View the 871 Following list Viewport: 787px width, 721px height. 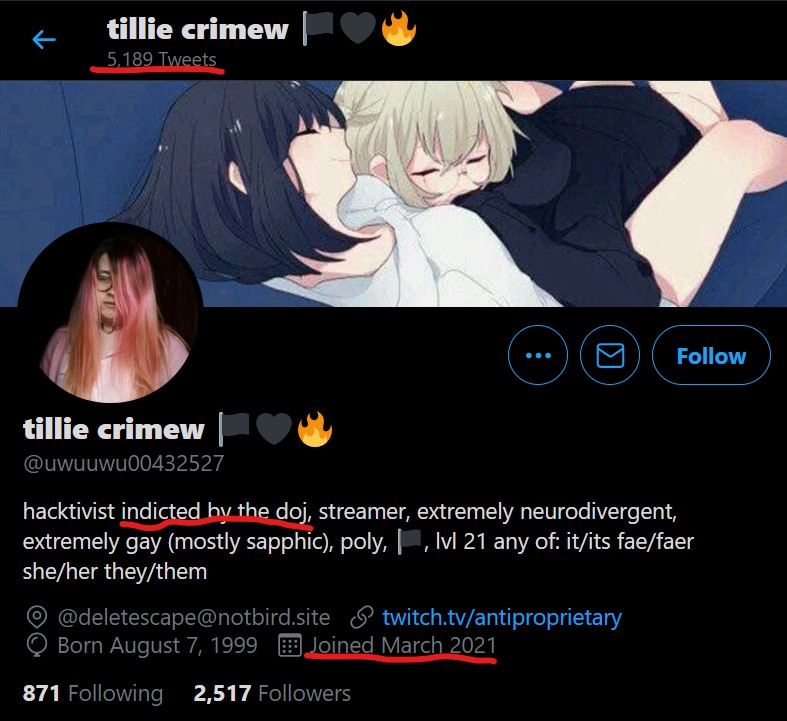tap(93, 693)
